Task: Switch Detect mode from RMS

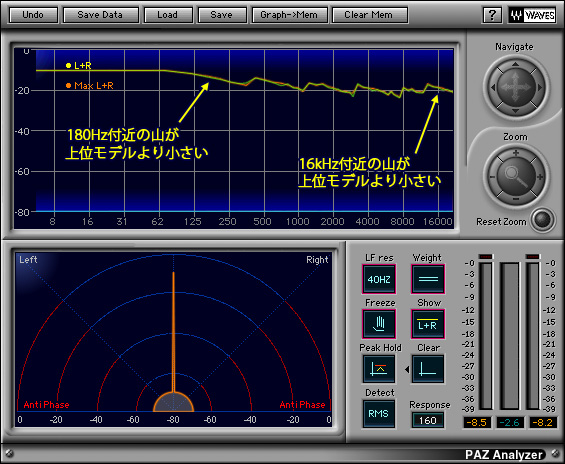Action: [379, 414]
